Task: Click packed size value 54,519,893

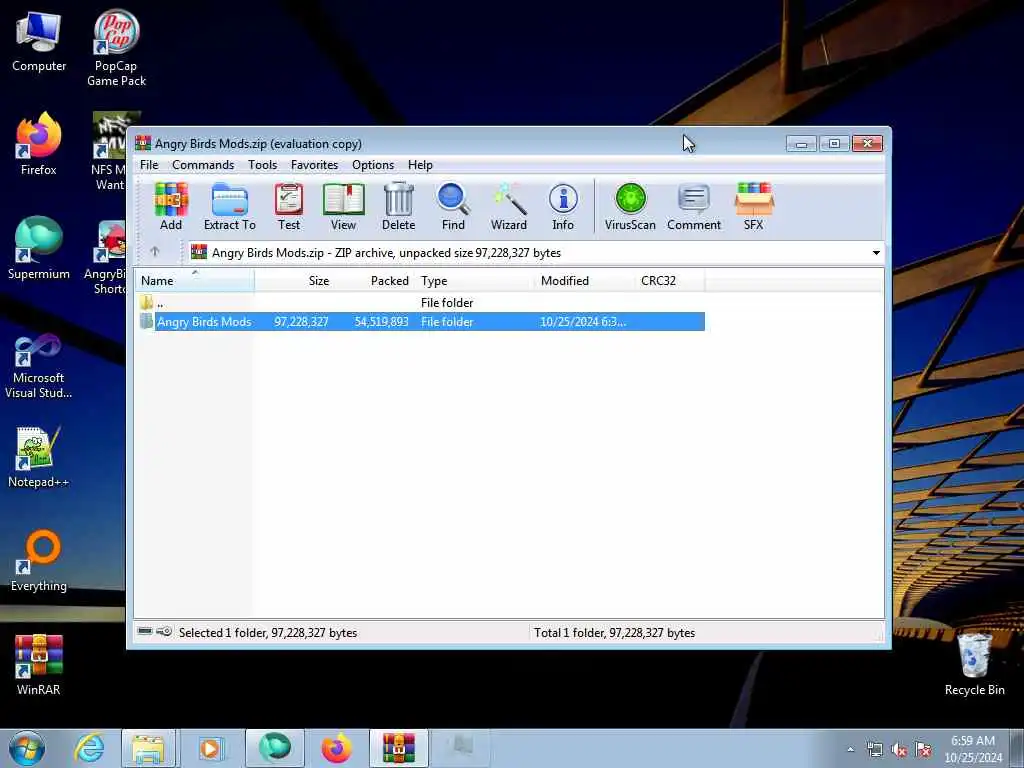Action: click(x=381, y=321)
